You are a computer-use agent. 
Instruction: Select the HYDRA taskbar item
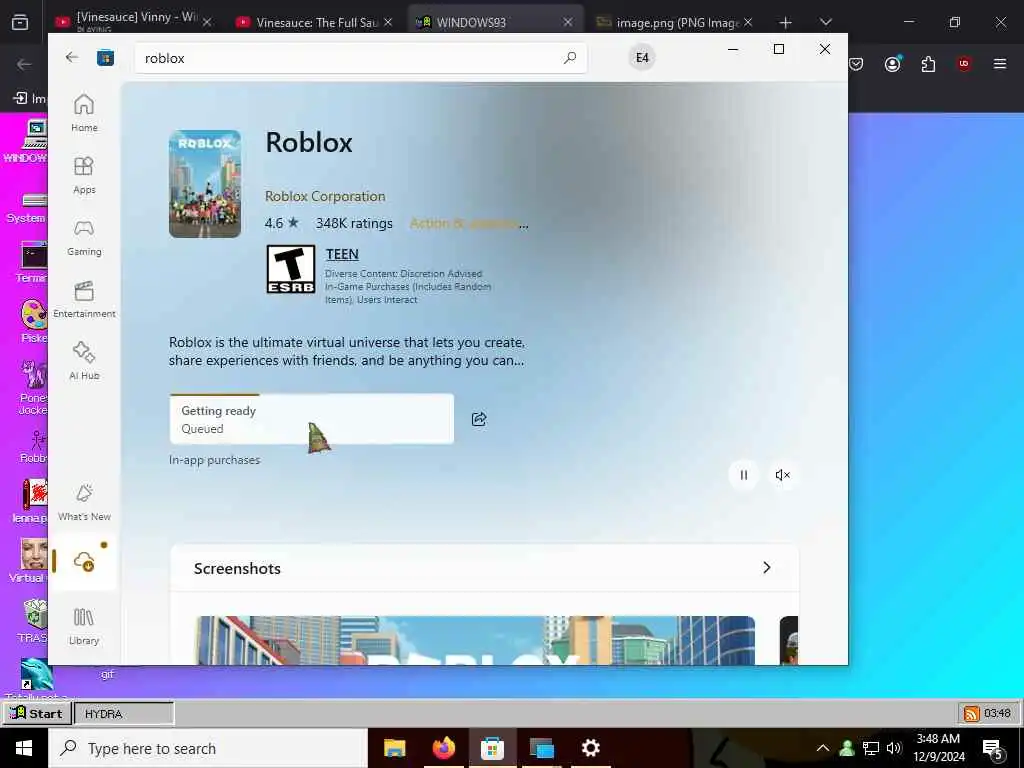tap(124, 713)
